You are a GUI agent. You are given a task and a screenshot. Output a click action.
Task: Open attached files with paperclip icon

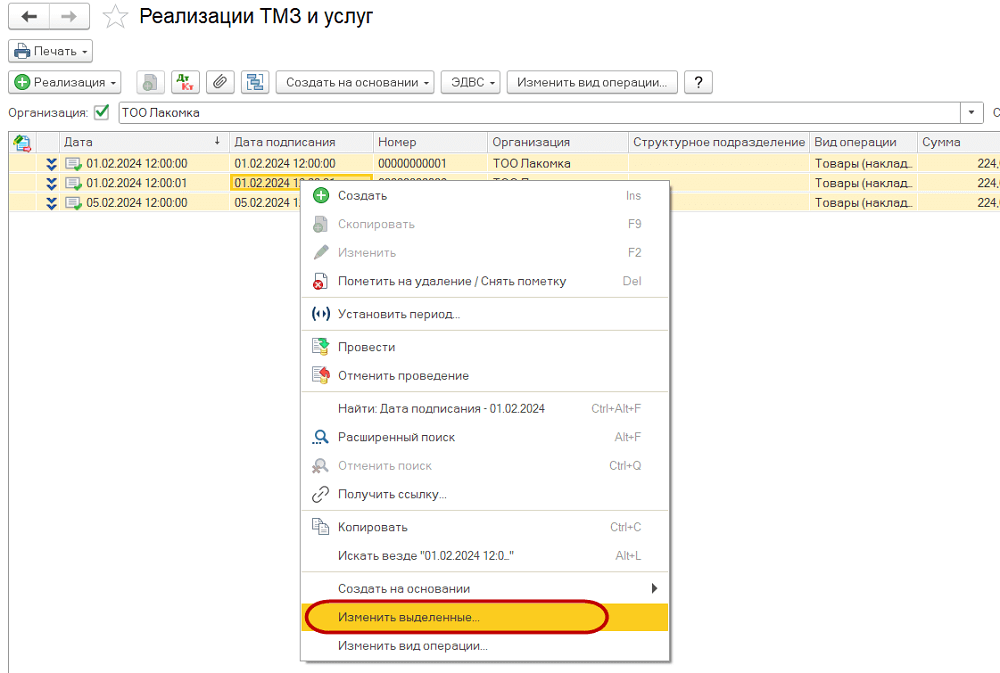pyautogui.click(x=220, y=82)
